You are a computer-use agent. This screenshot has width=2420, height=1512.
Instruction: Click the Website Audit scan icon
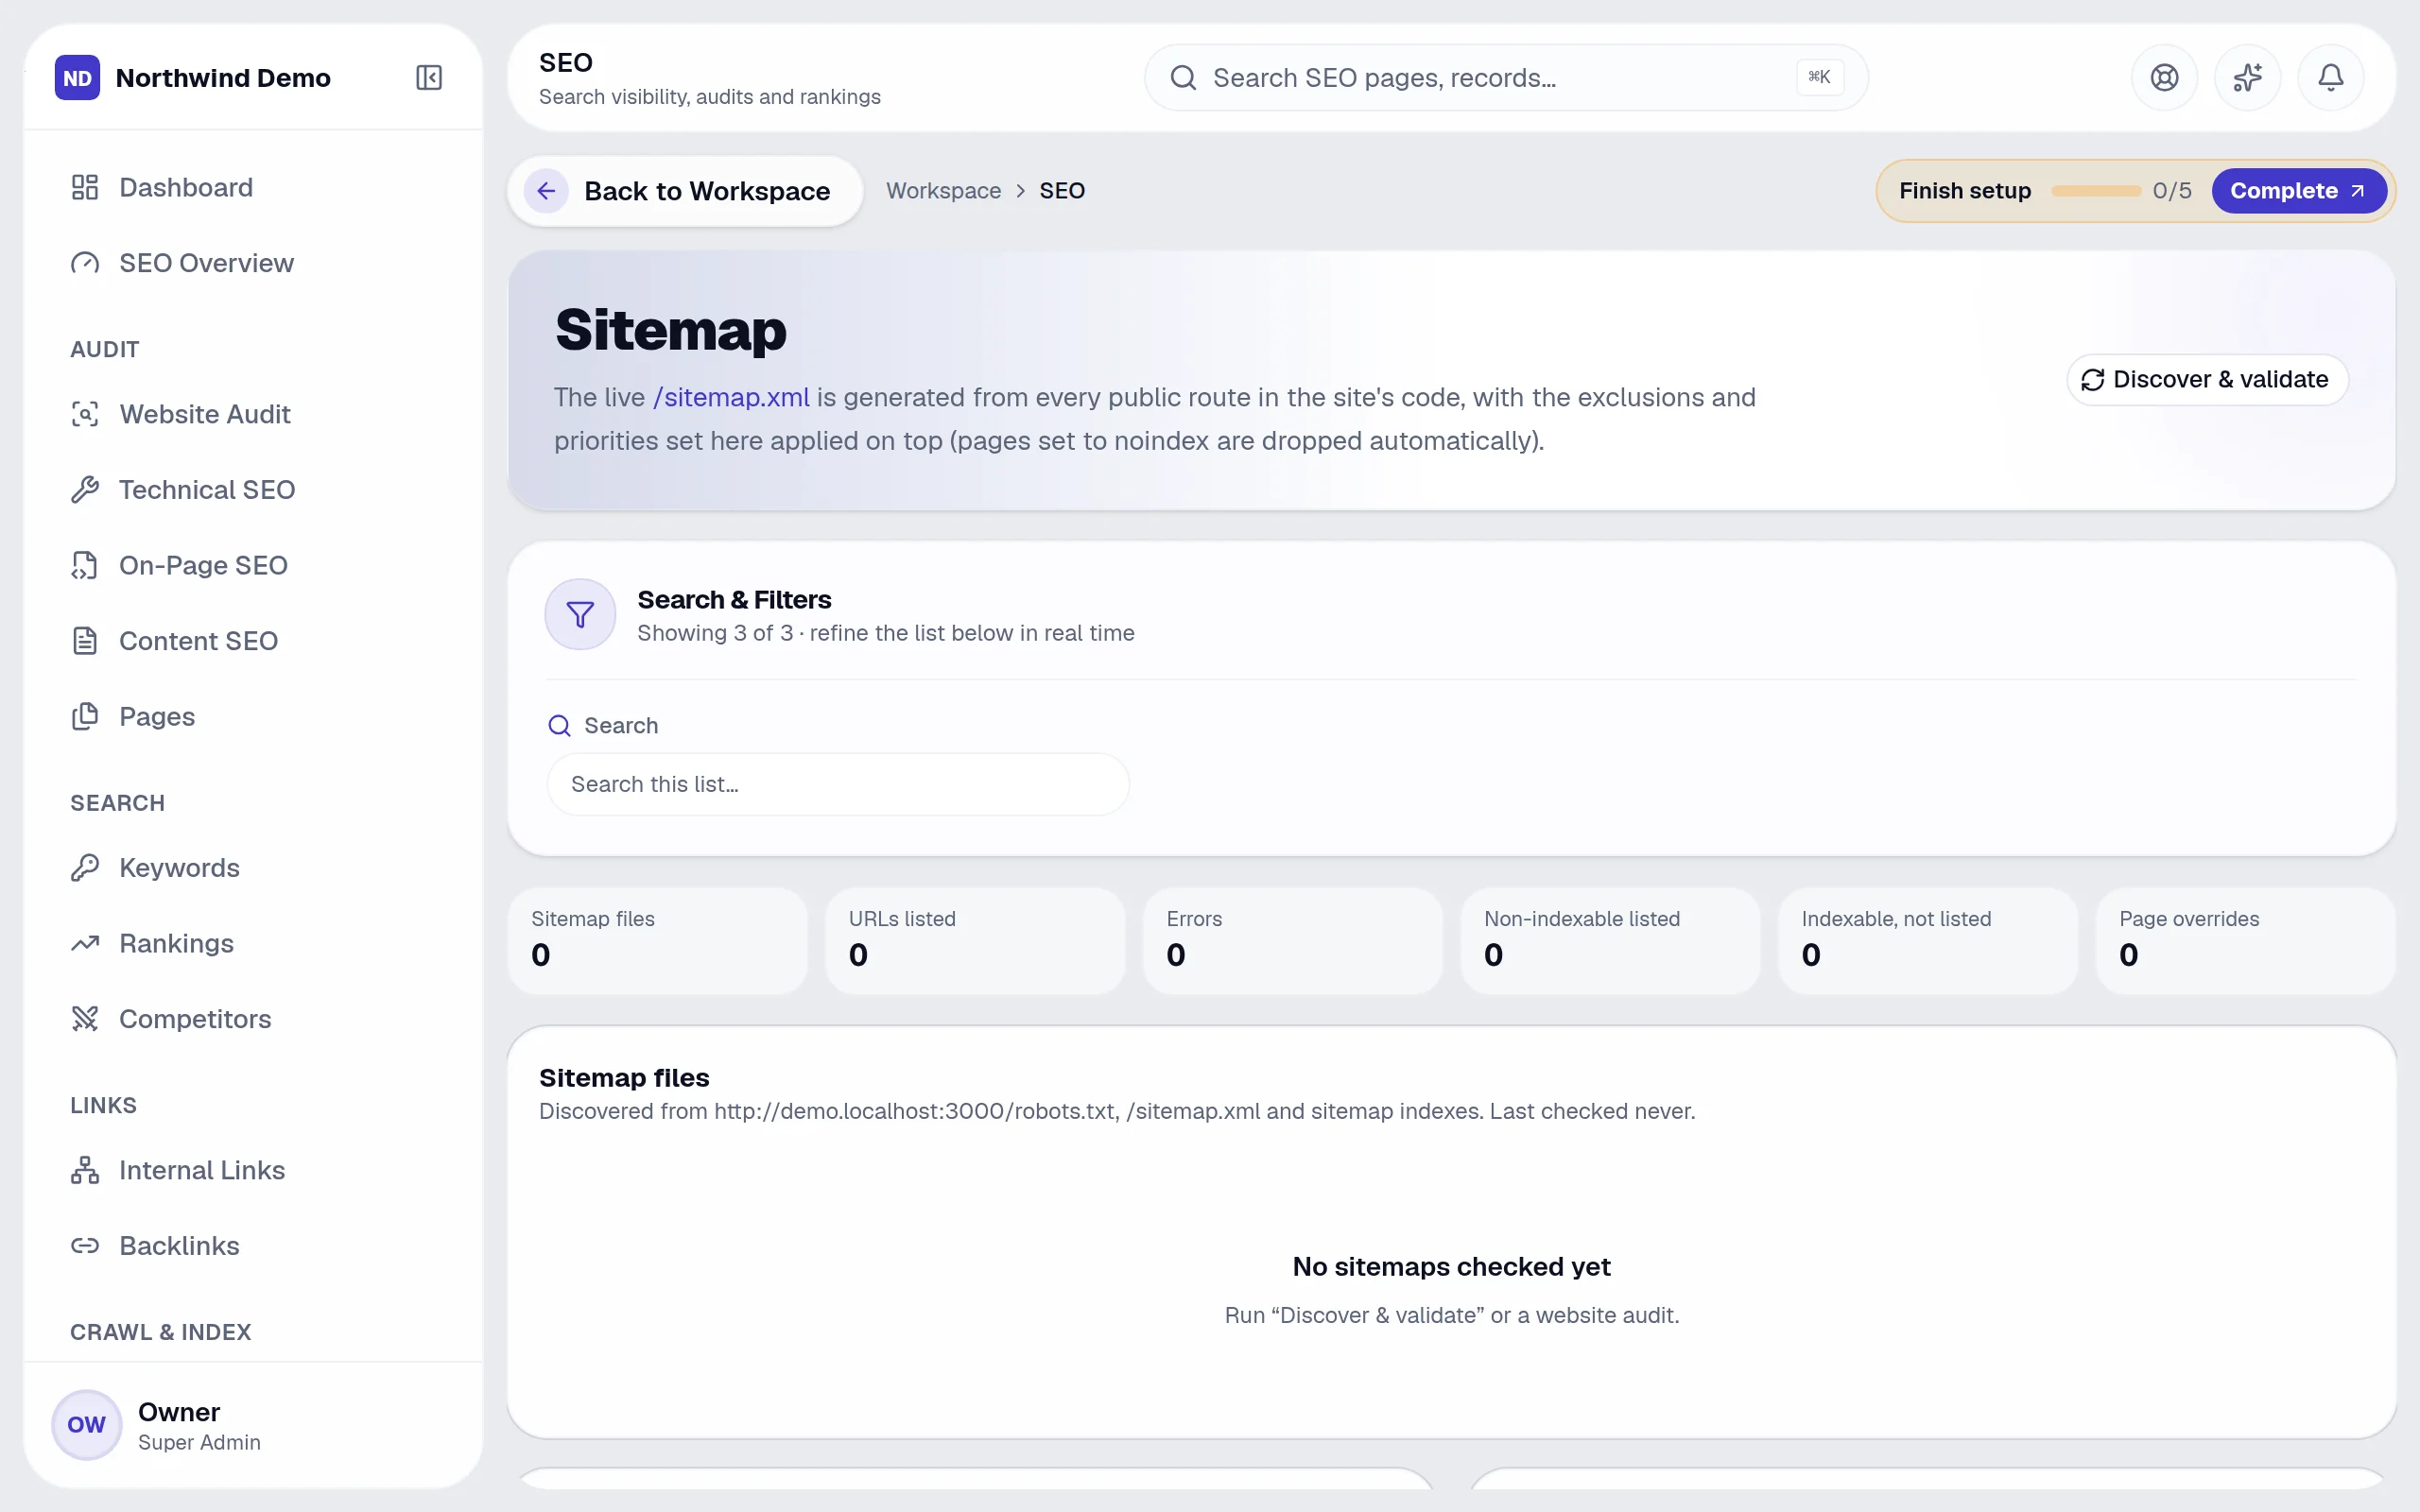click(85, 414)
